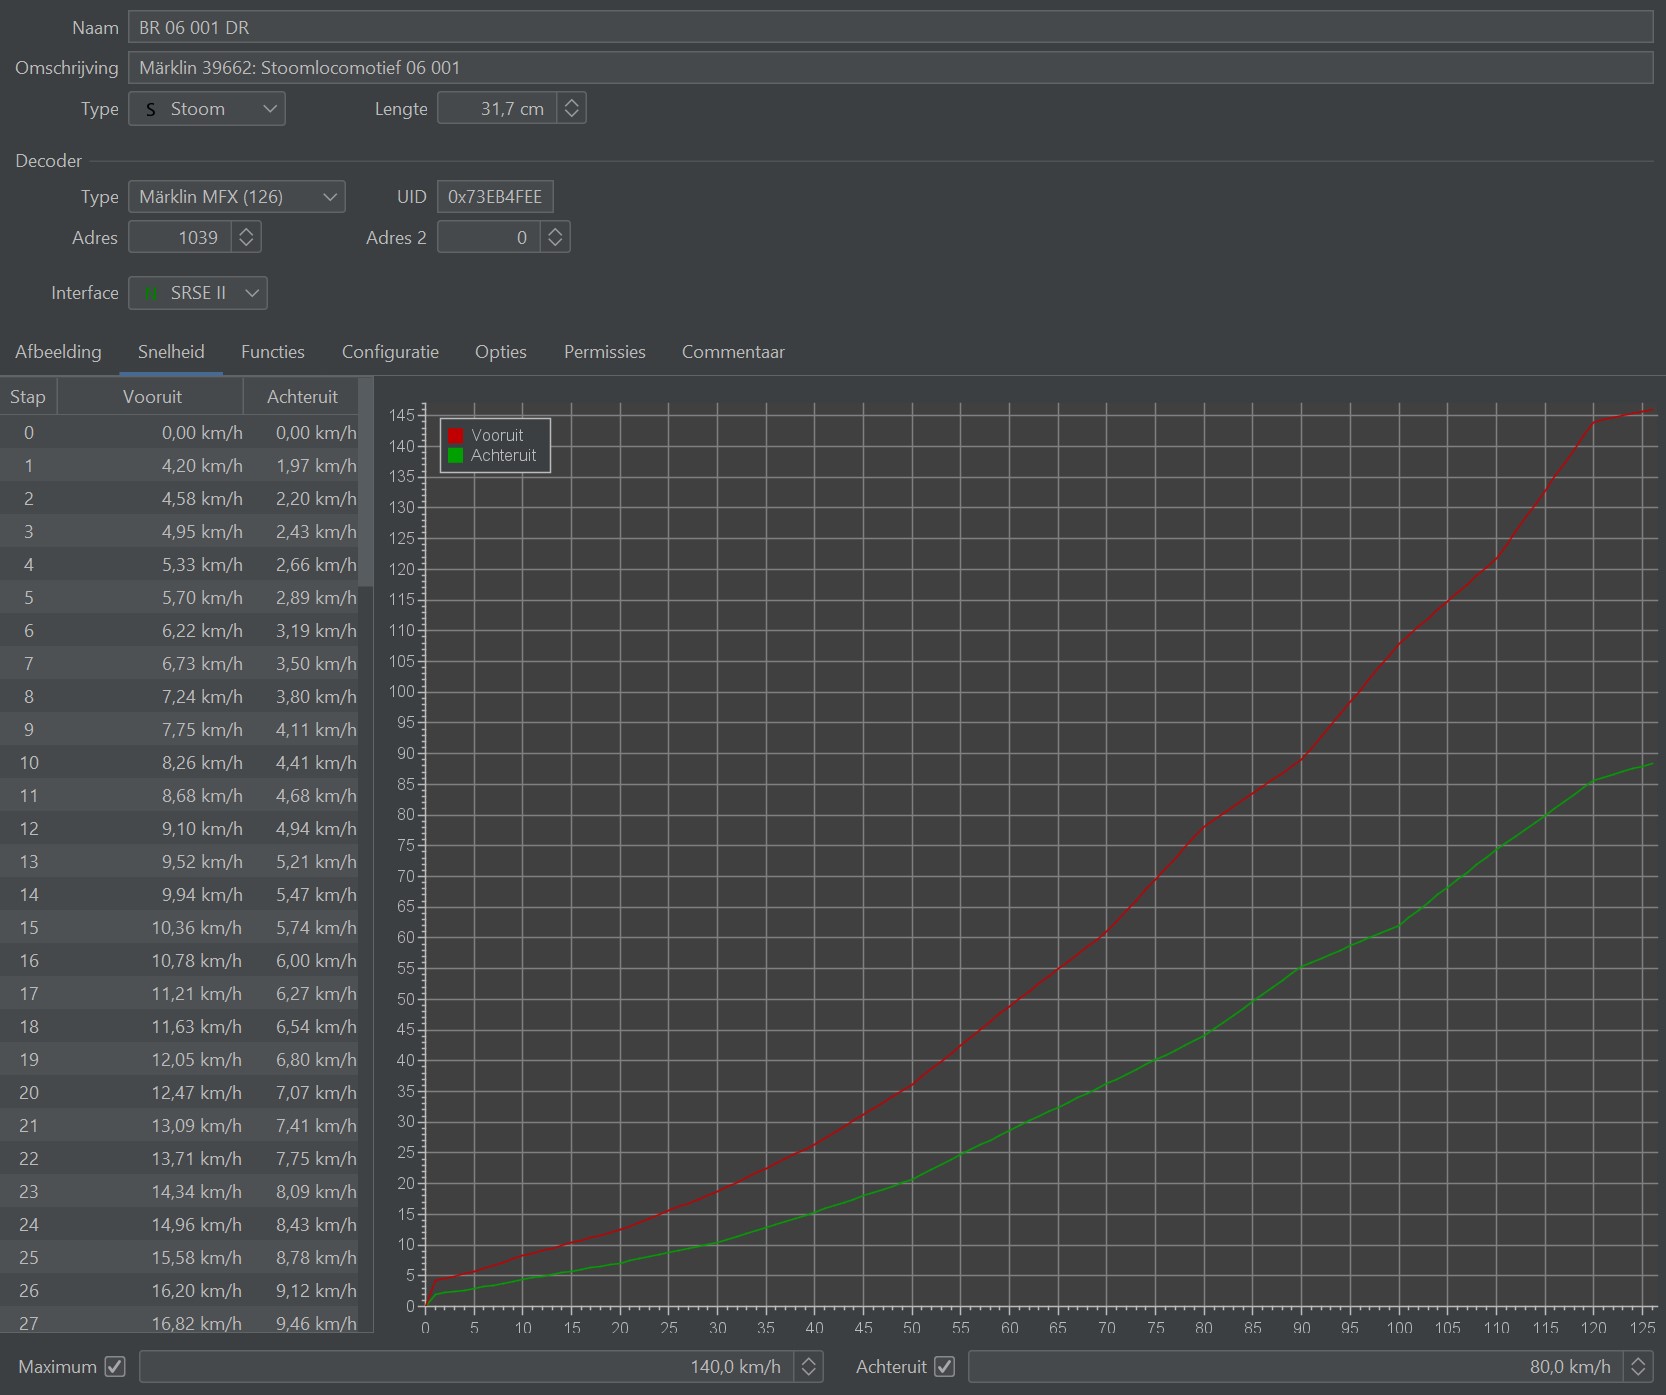
Task: Click the Achteruit column header
Action: [x=302, y=397]
